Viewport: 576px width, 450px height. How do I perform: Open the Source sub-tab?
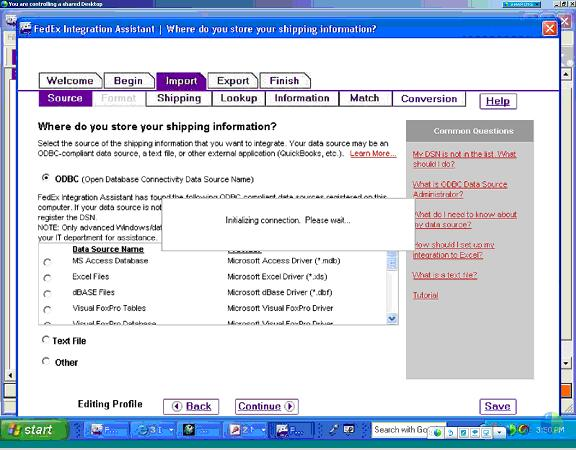[65, 98]
